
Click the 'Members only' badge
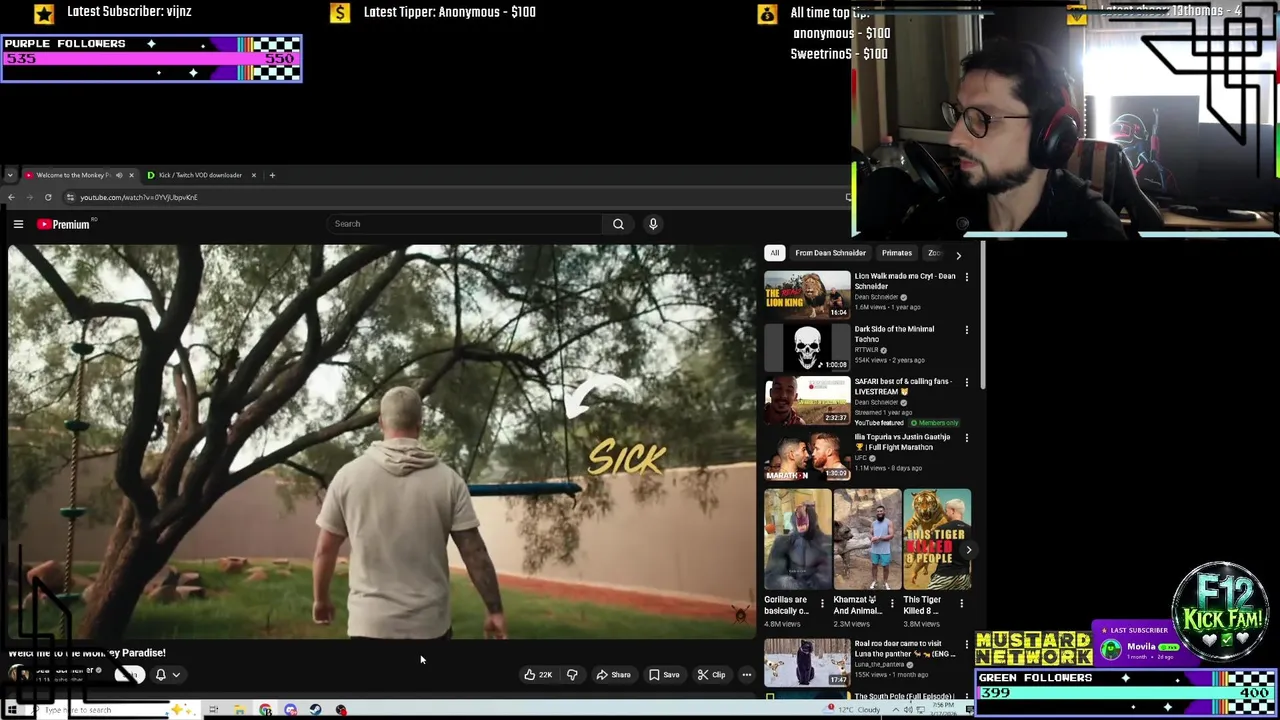pyautogui.click(x=934, y=423)
